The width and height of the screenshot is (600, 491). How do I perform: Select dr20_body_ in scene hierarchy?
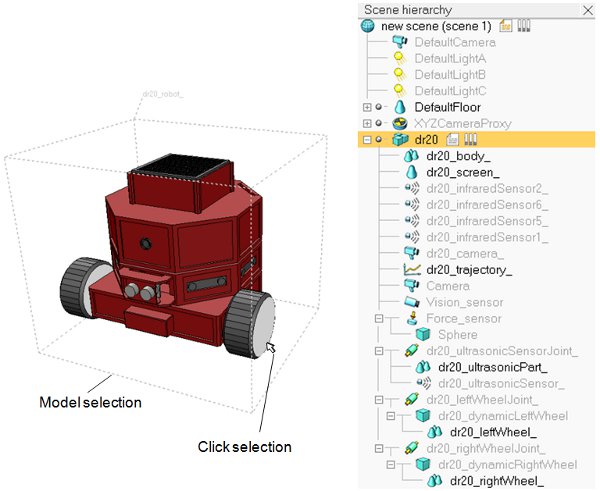pyautogui.click(x=458, y=156)
